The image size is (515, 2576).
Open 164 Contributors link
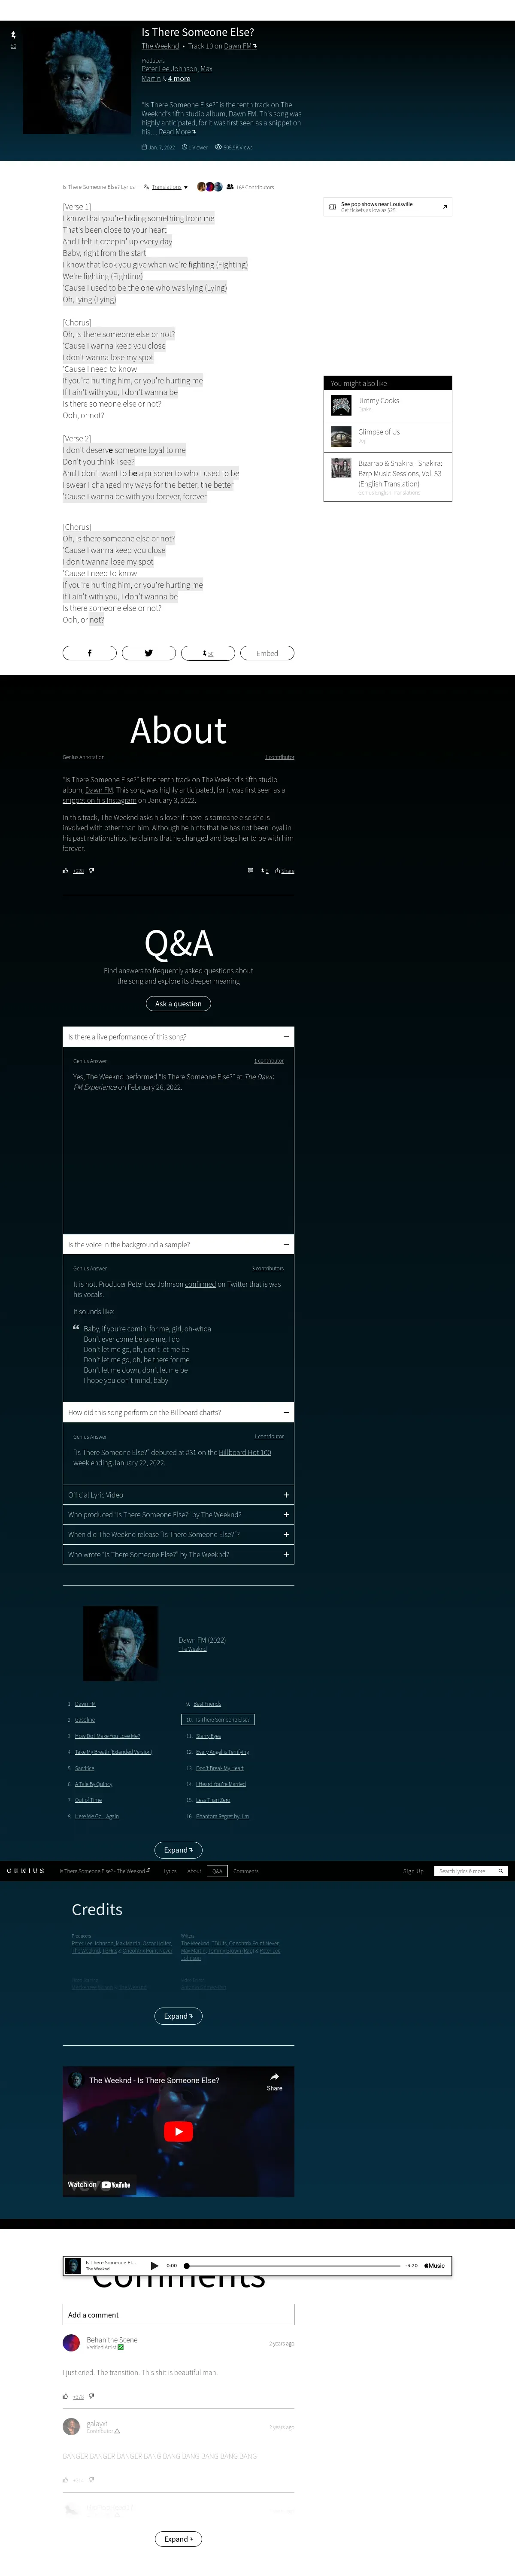coord(255,187)
